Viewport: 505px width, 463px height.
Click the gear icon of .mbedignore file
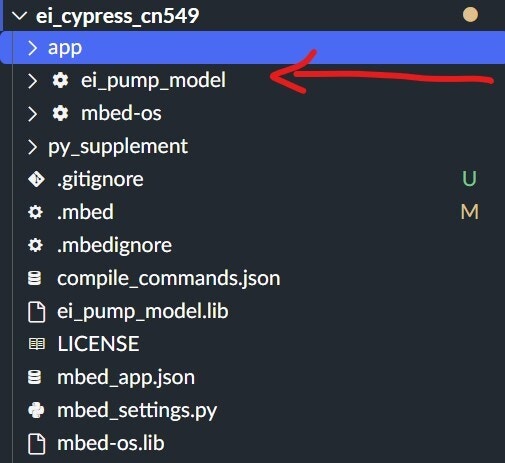coord(35,245)
